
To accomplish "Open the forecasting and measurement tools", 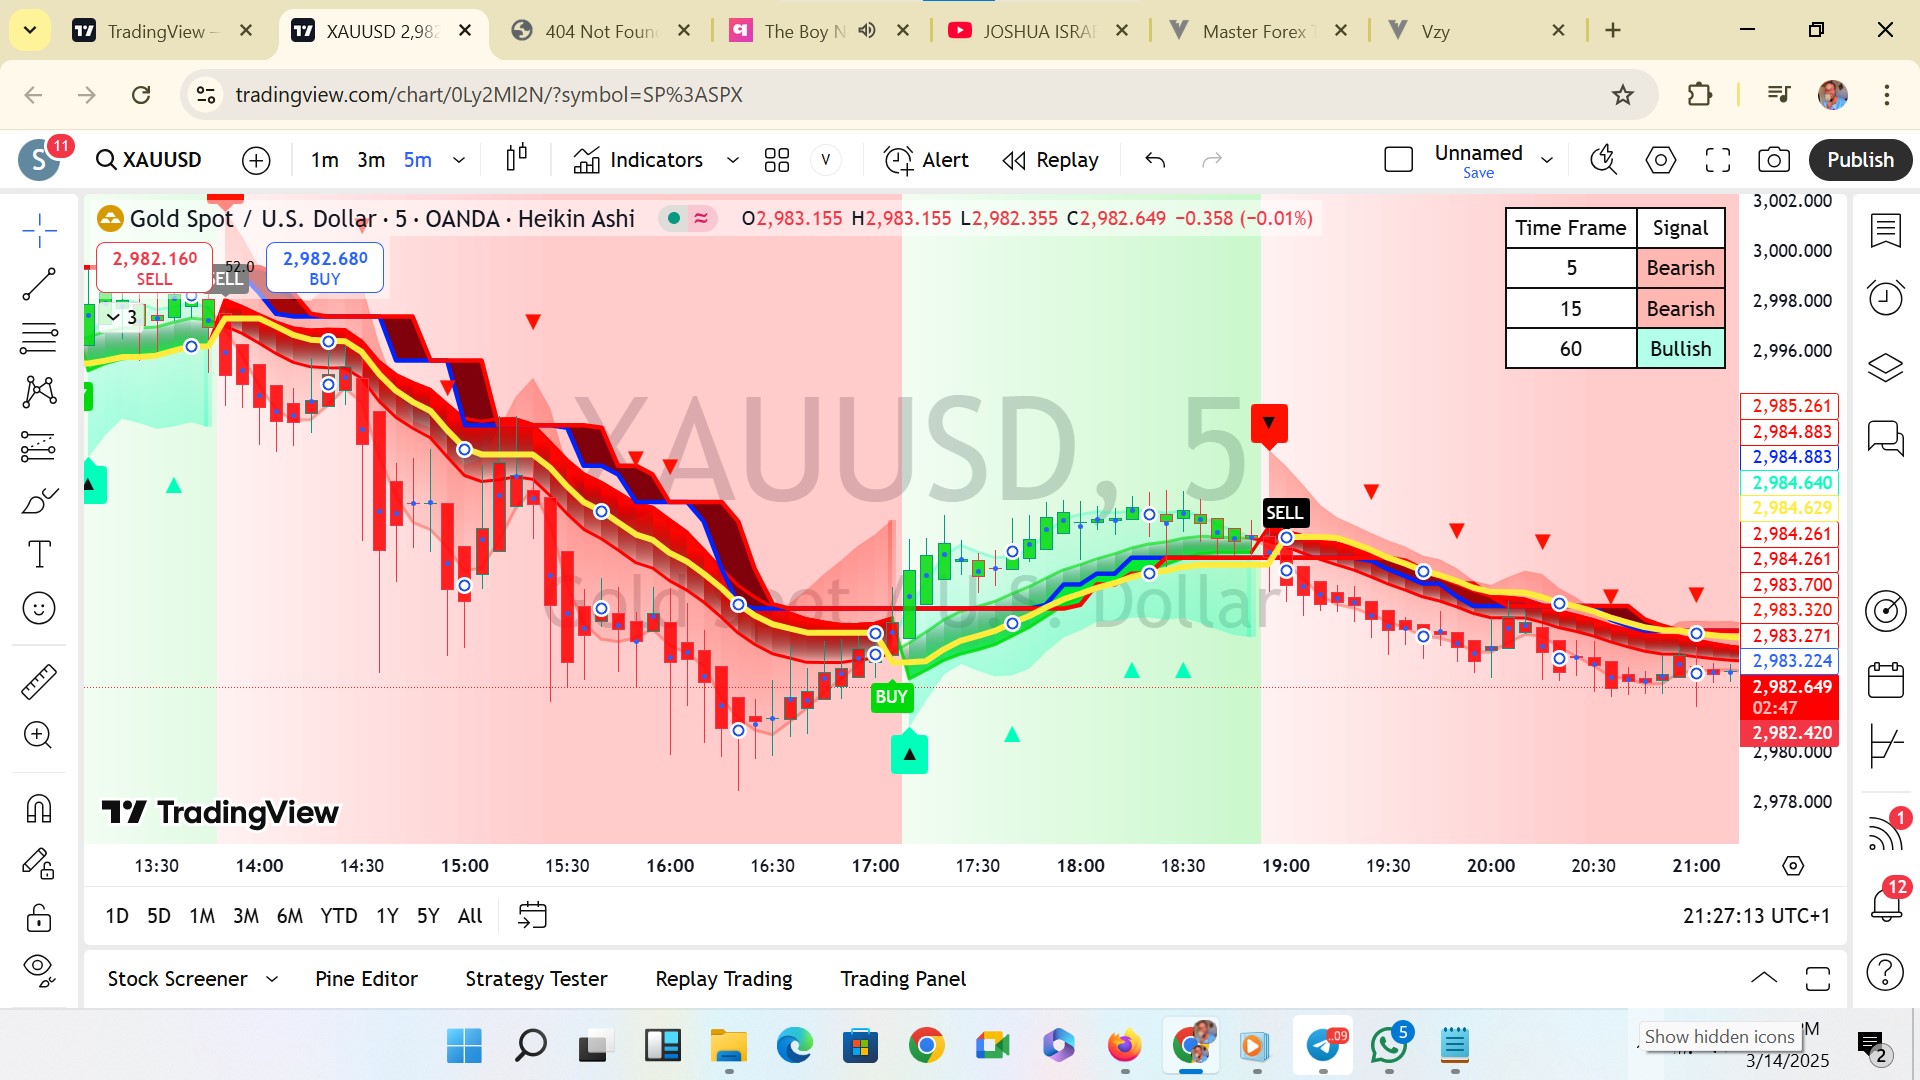I will 39,446.
